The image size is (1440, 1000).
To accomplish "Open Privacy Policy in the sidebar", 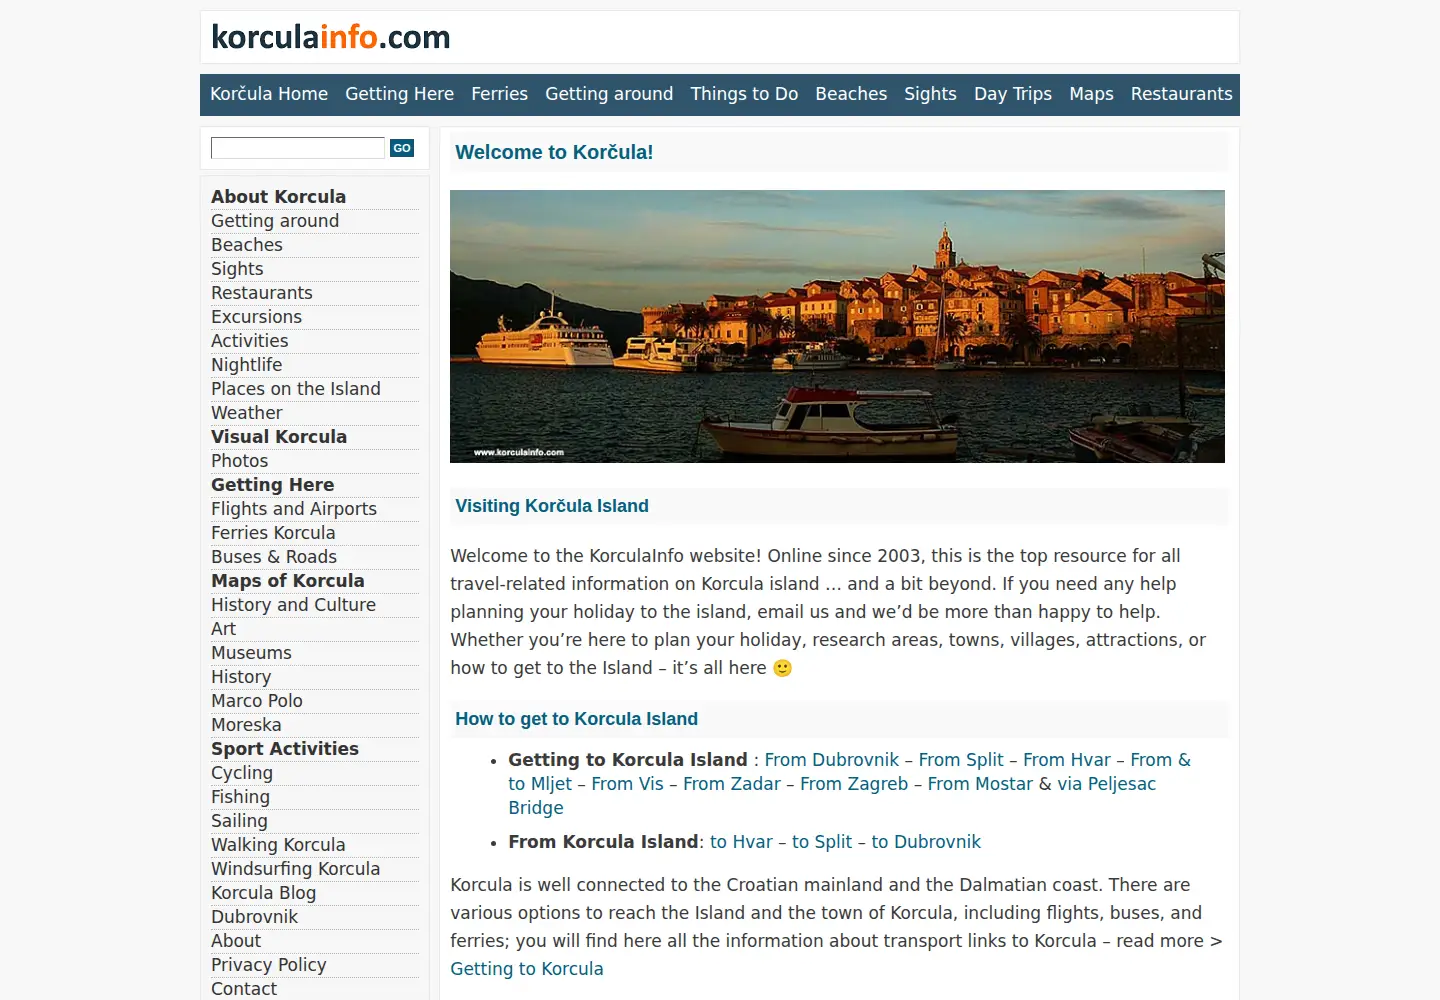I will pos(268,965).
